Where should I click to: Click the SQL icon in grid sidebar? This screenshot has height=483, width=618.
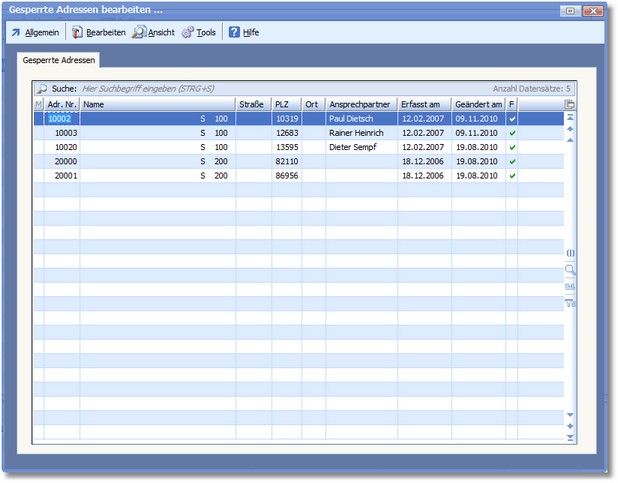[570, 285]
